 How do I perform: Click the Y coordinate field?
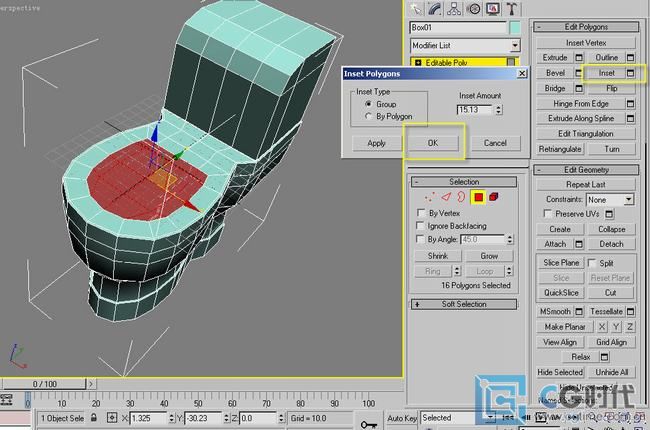coord(203,418)
